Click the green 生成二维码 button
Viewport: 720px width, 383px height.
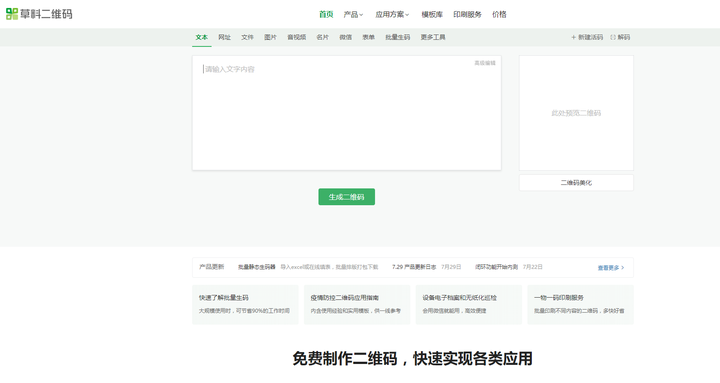pyautogui.click(x=347, y=197)
